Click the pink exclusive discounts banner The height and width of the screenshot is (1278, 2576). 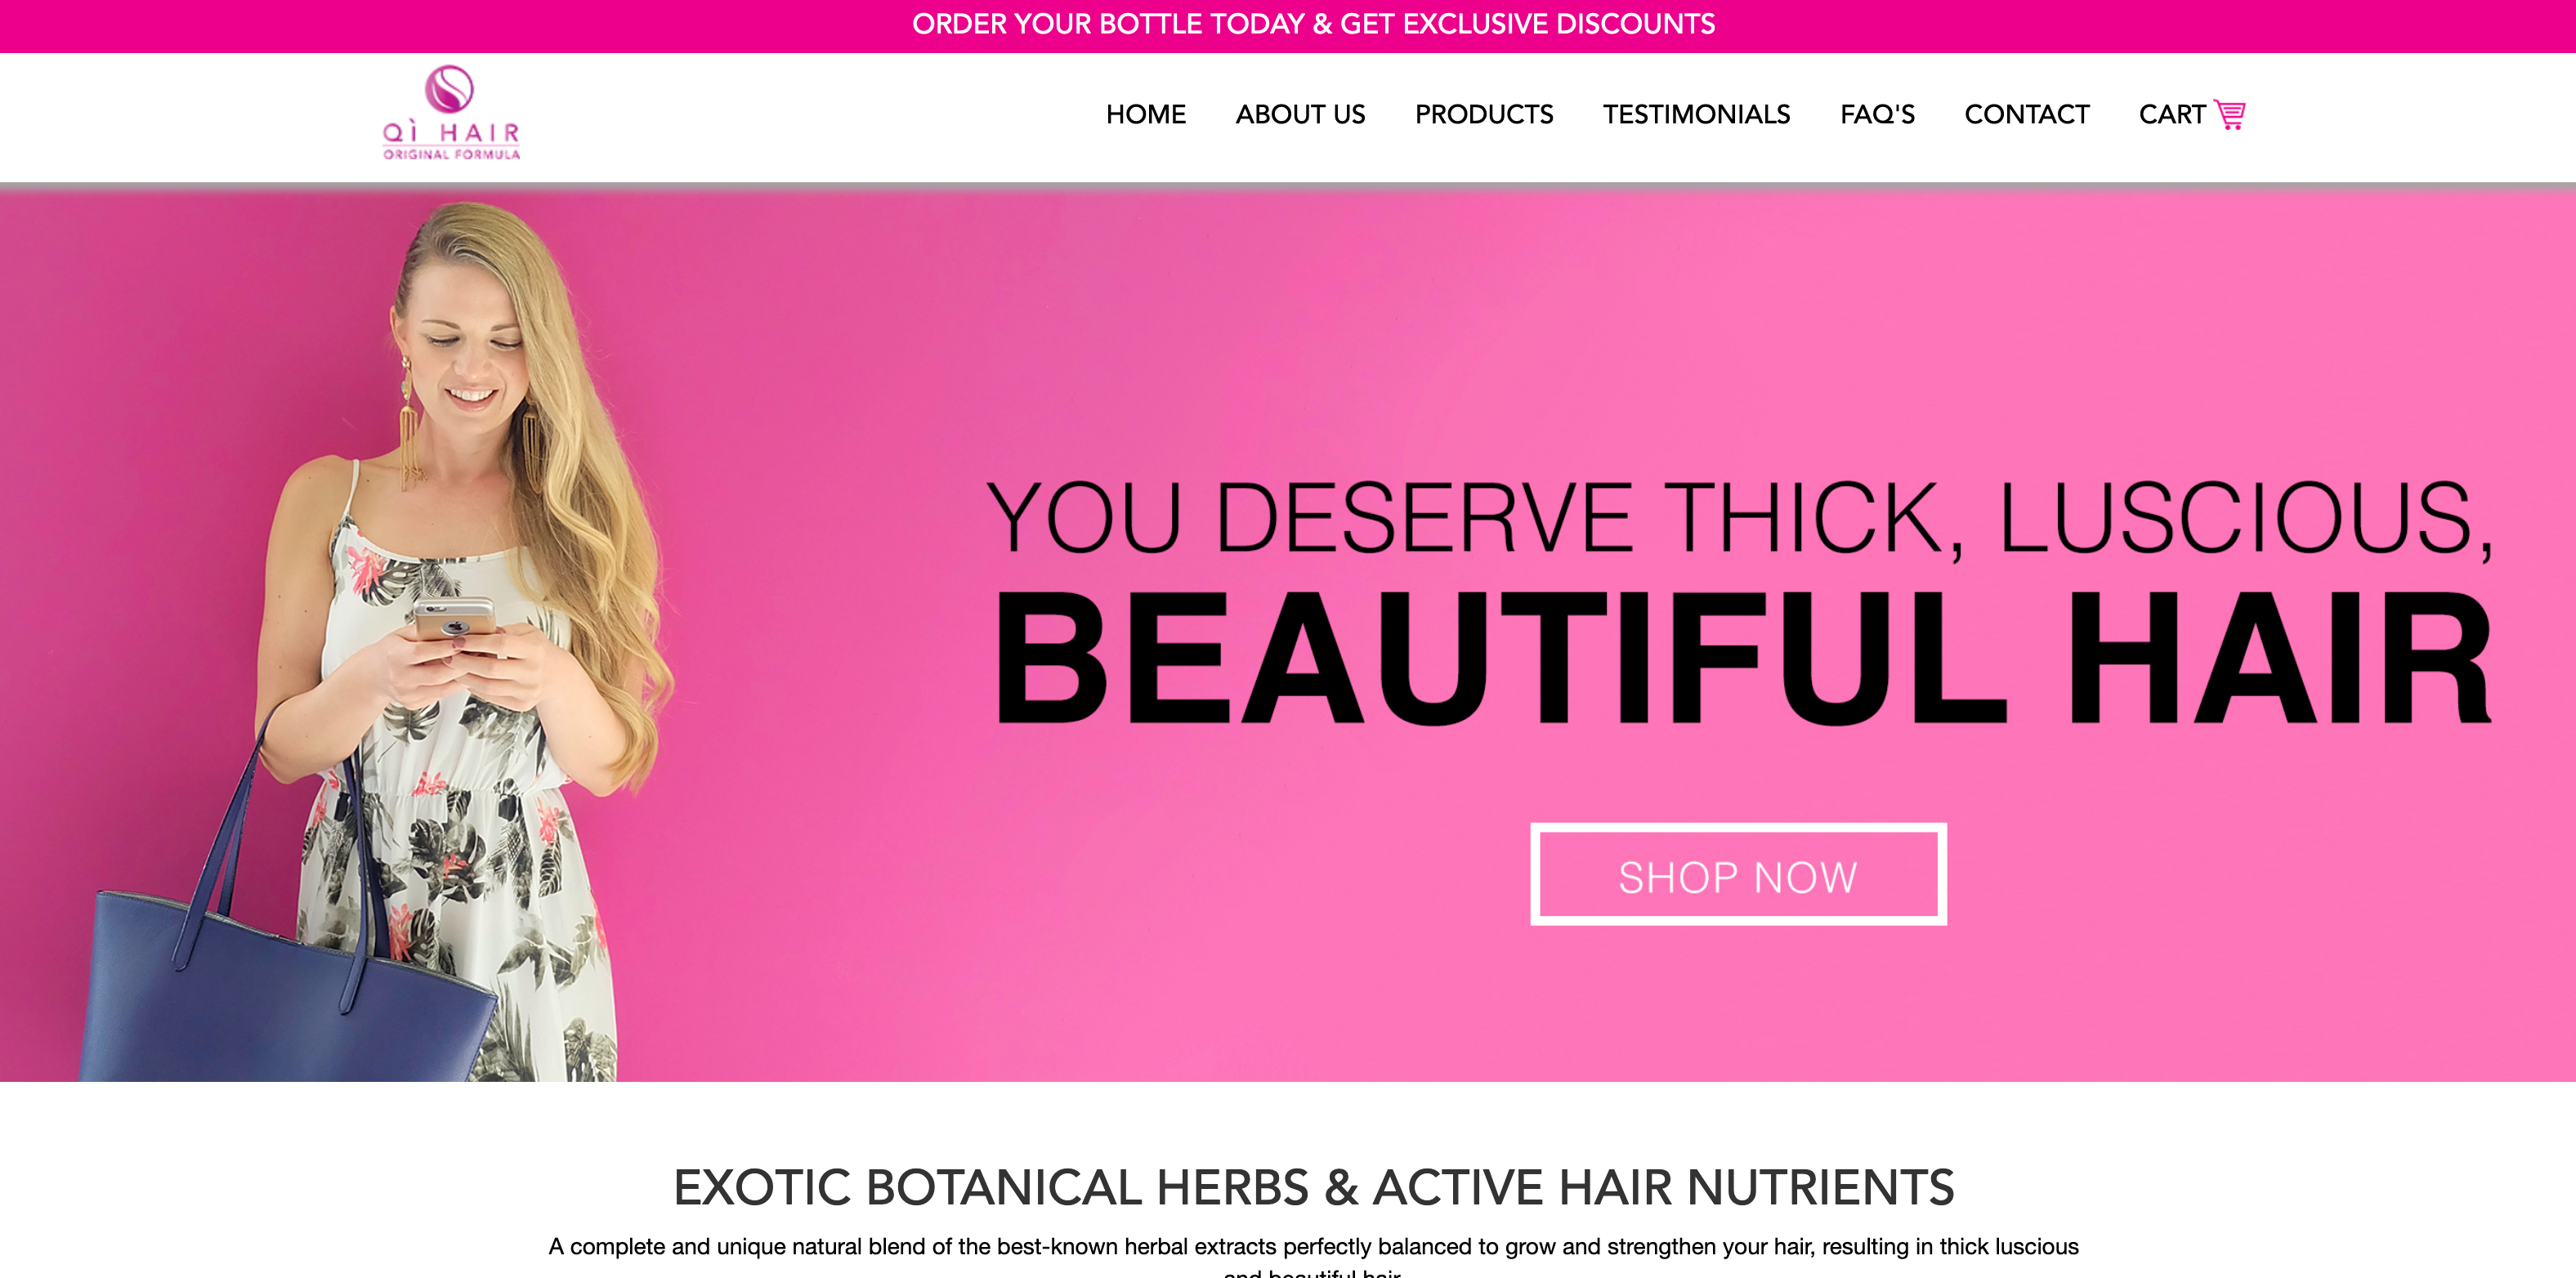(1288, 26)
